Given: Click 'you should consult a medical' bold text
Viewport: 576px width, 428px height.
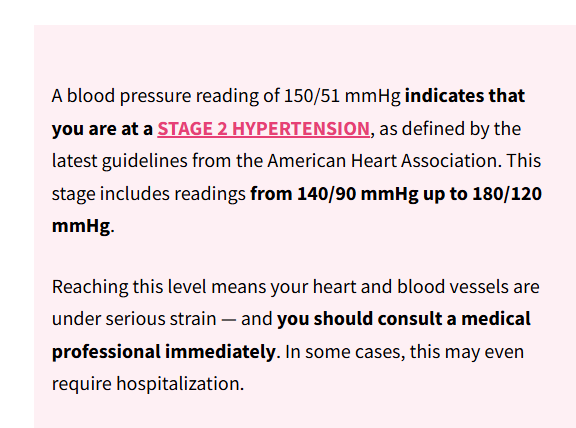Looking at the screenshot, I should 404,319.
